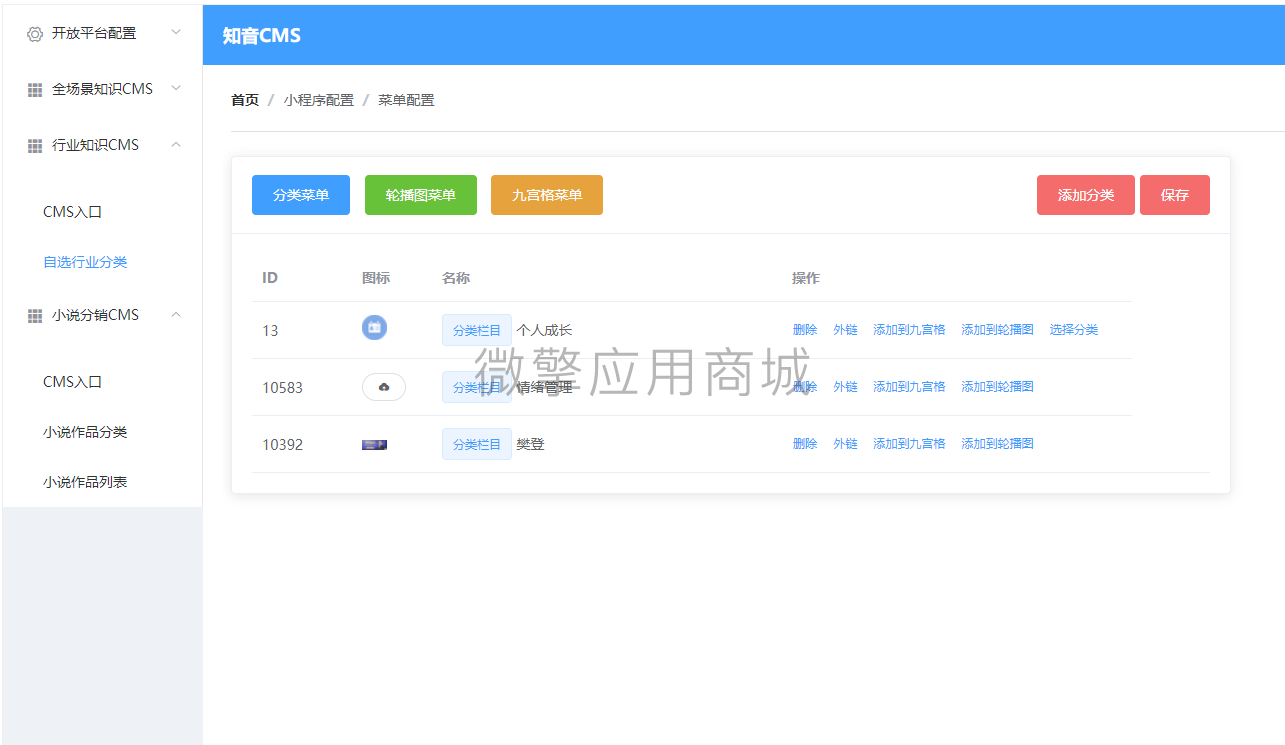
Task: Click the 分类栏目 tag beside 个人成长
Action: 477,330
